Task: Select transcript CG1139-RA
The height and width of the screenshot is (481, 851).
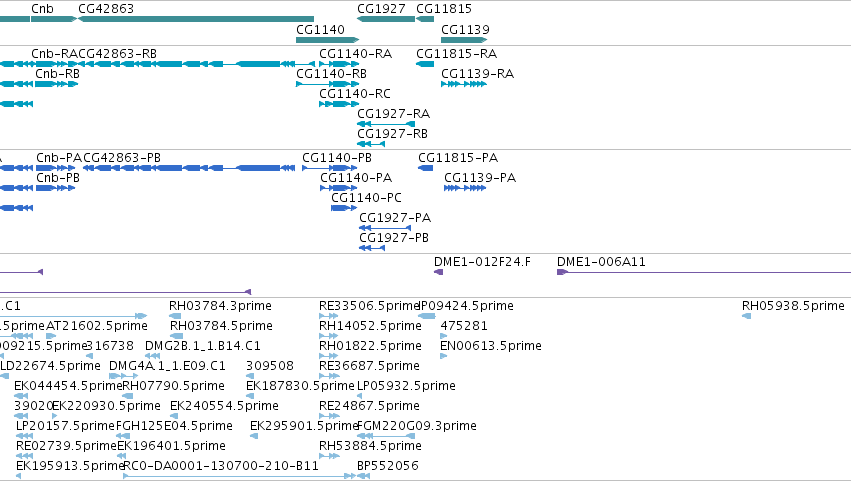Action: point(464,84)
